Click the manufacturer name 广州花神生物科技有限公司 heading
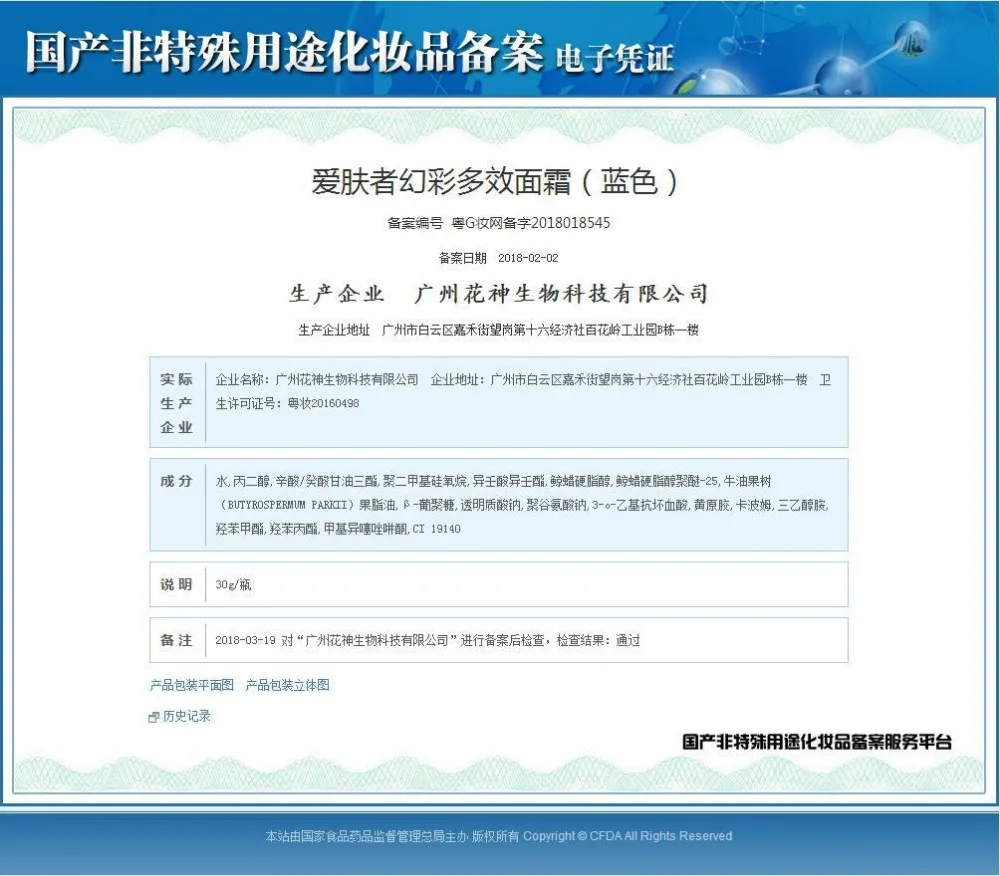The height and width of the screenshot is (876, 1000). tap(561, 293)
